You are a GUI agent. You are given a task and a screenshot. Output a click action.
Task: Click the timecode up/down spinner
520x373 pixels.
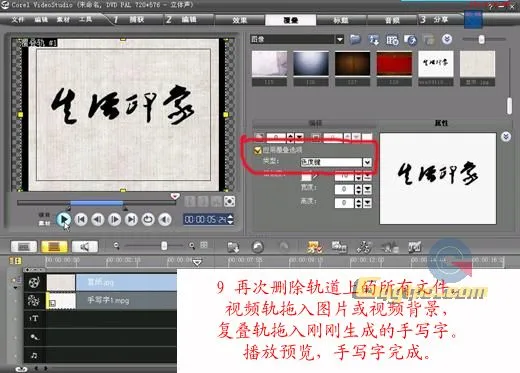coord(230,219)
